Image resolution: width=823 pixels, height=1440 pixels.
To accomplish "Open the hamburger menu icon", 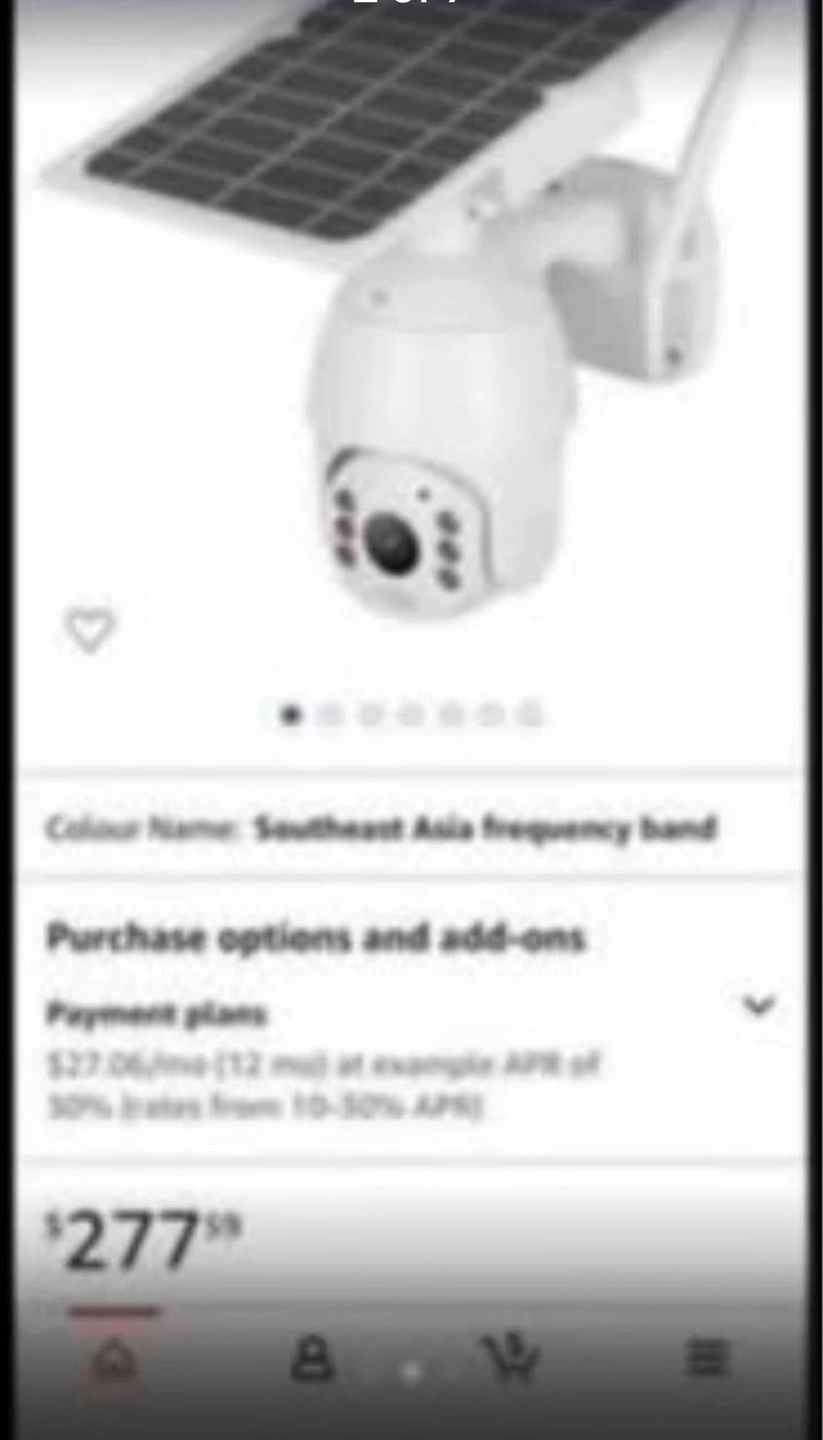I will (x=707, y=1358).
